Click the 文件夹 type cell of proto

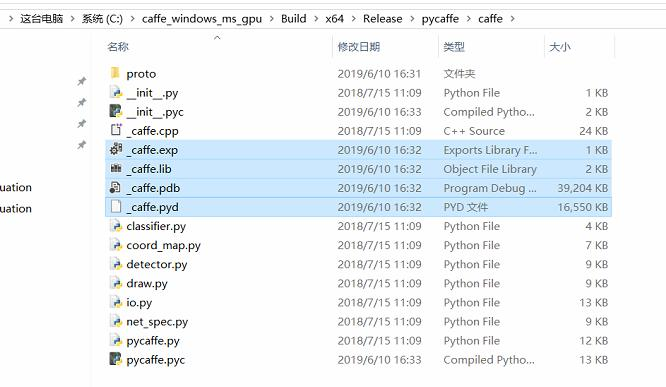point(459,74)
